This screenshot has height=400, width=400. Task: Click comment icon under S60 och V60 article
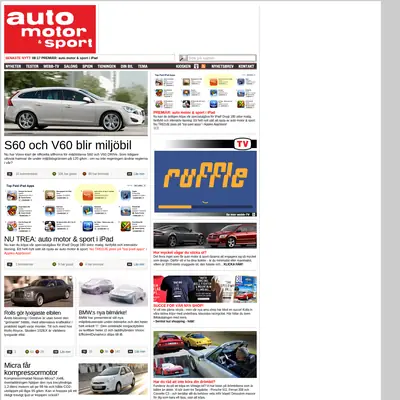click(x=10, y=174)
